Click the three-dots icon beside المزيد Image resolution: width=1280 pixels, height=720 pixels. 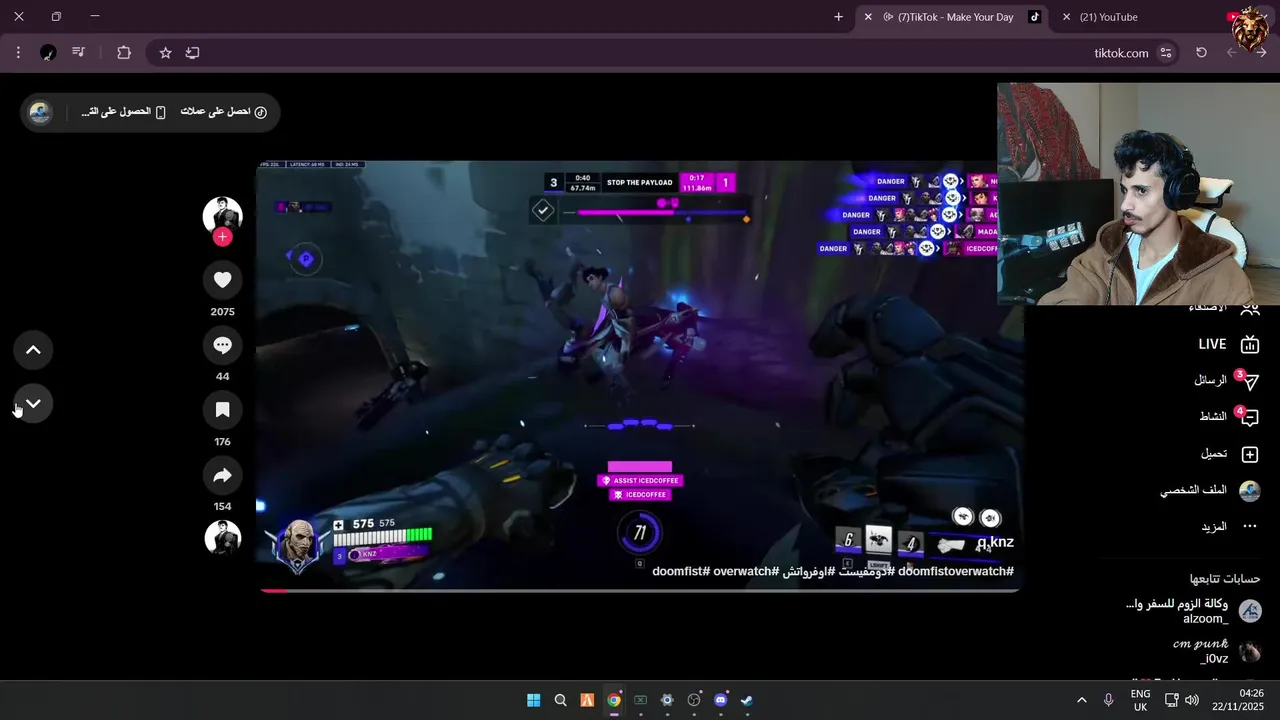[x=1249, y=526]
